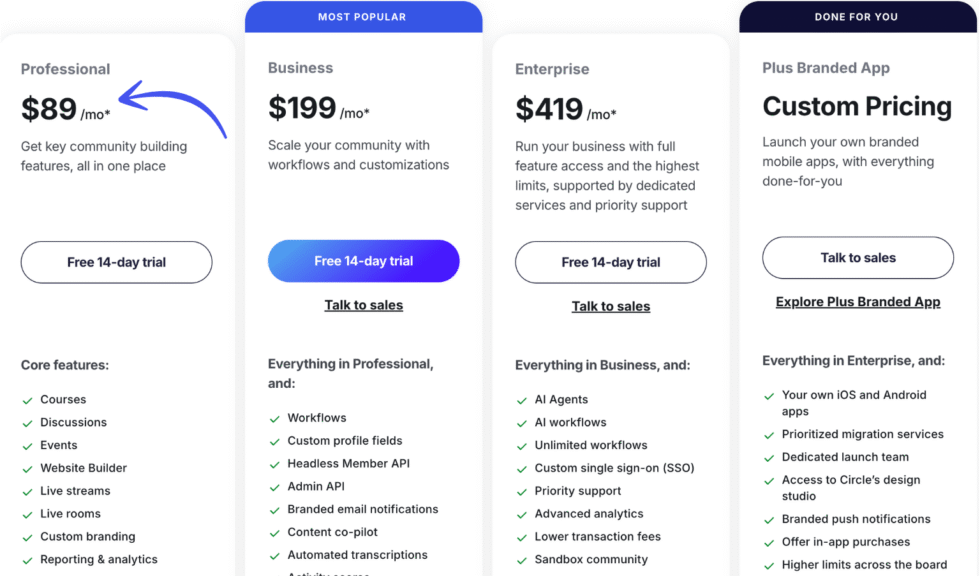This screenshot has height=576, width=980.
Task: Click the MOST POPULAR banner above Business plan
Action: coord(363,16)
